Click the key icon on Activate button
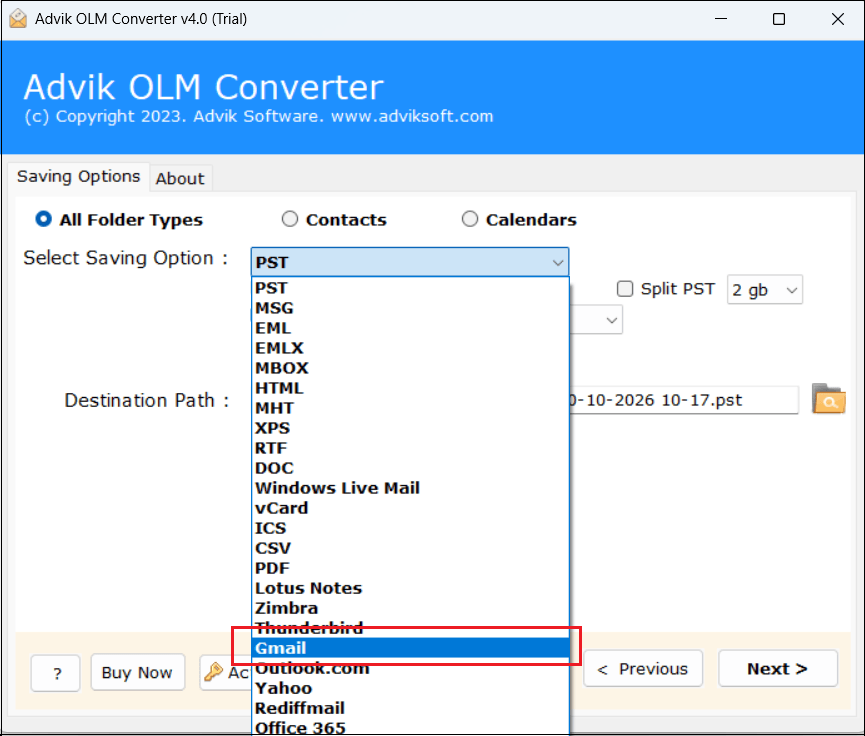 [213, 672]
